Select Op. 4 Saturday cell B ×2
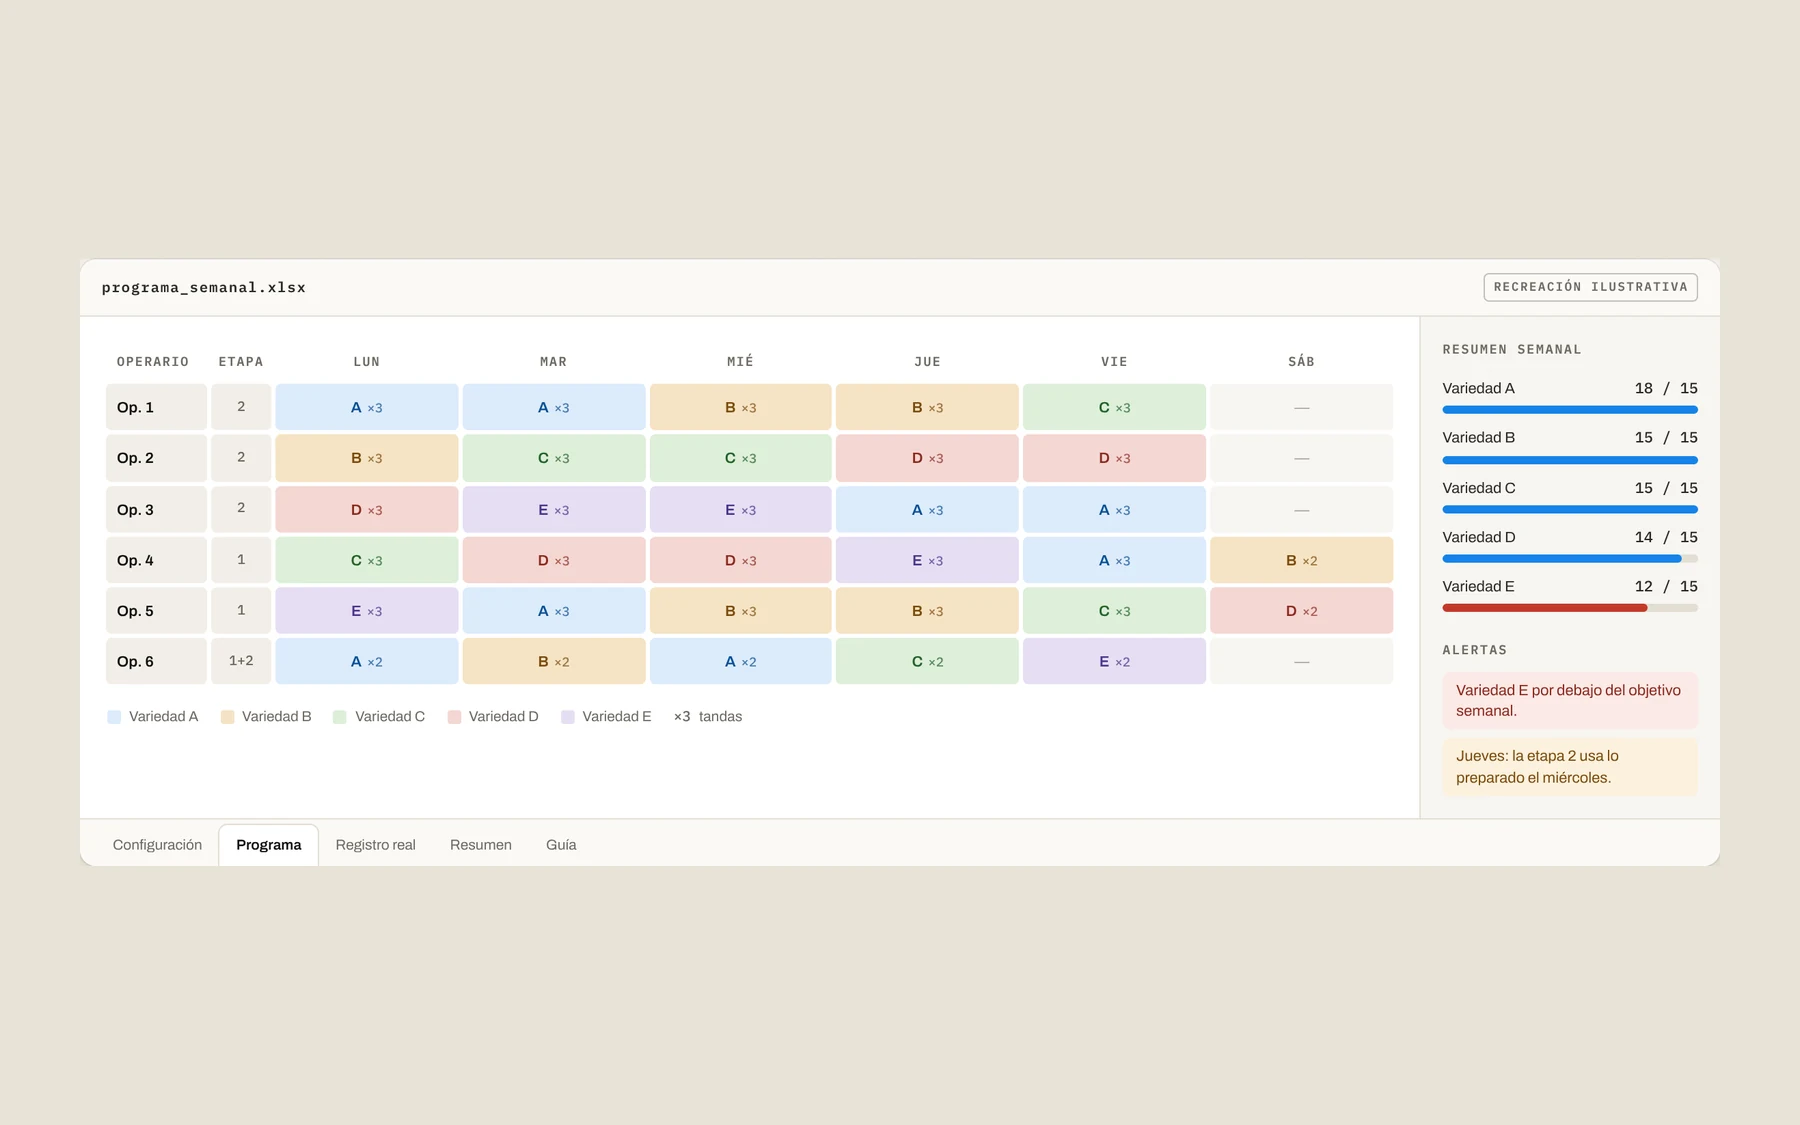 click(1301, 560)
